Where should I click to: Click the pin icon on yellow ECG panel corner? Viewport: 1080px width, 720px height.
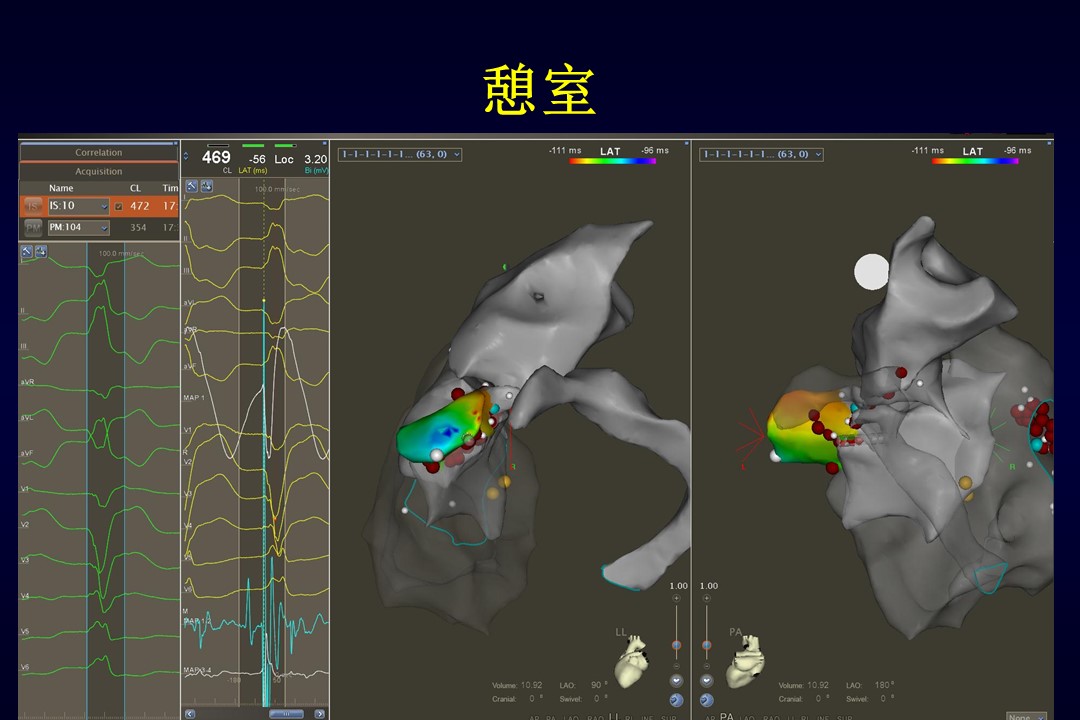tap(326, 143)
